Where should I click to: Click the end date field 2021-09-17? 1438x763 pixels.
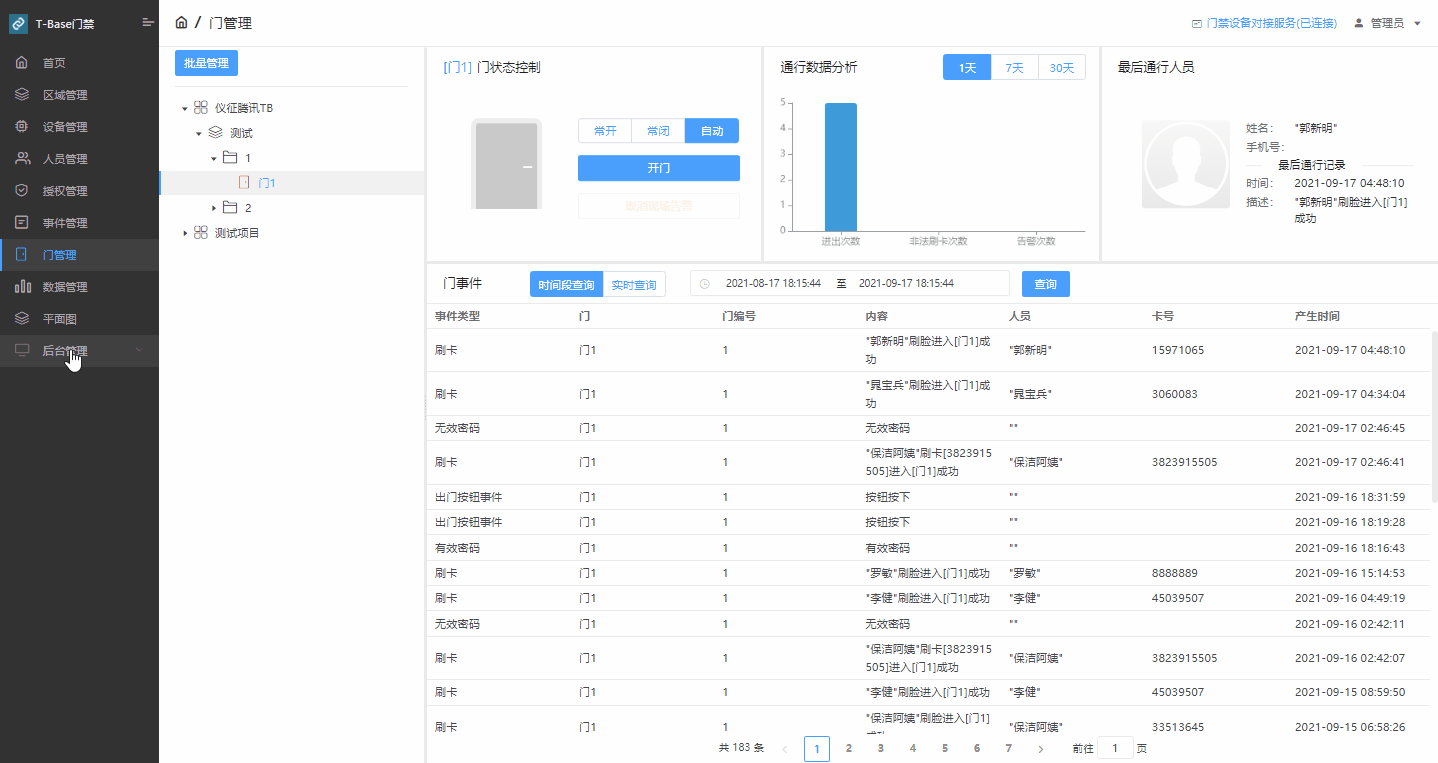[906, 284]
